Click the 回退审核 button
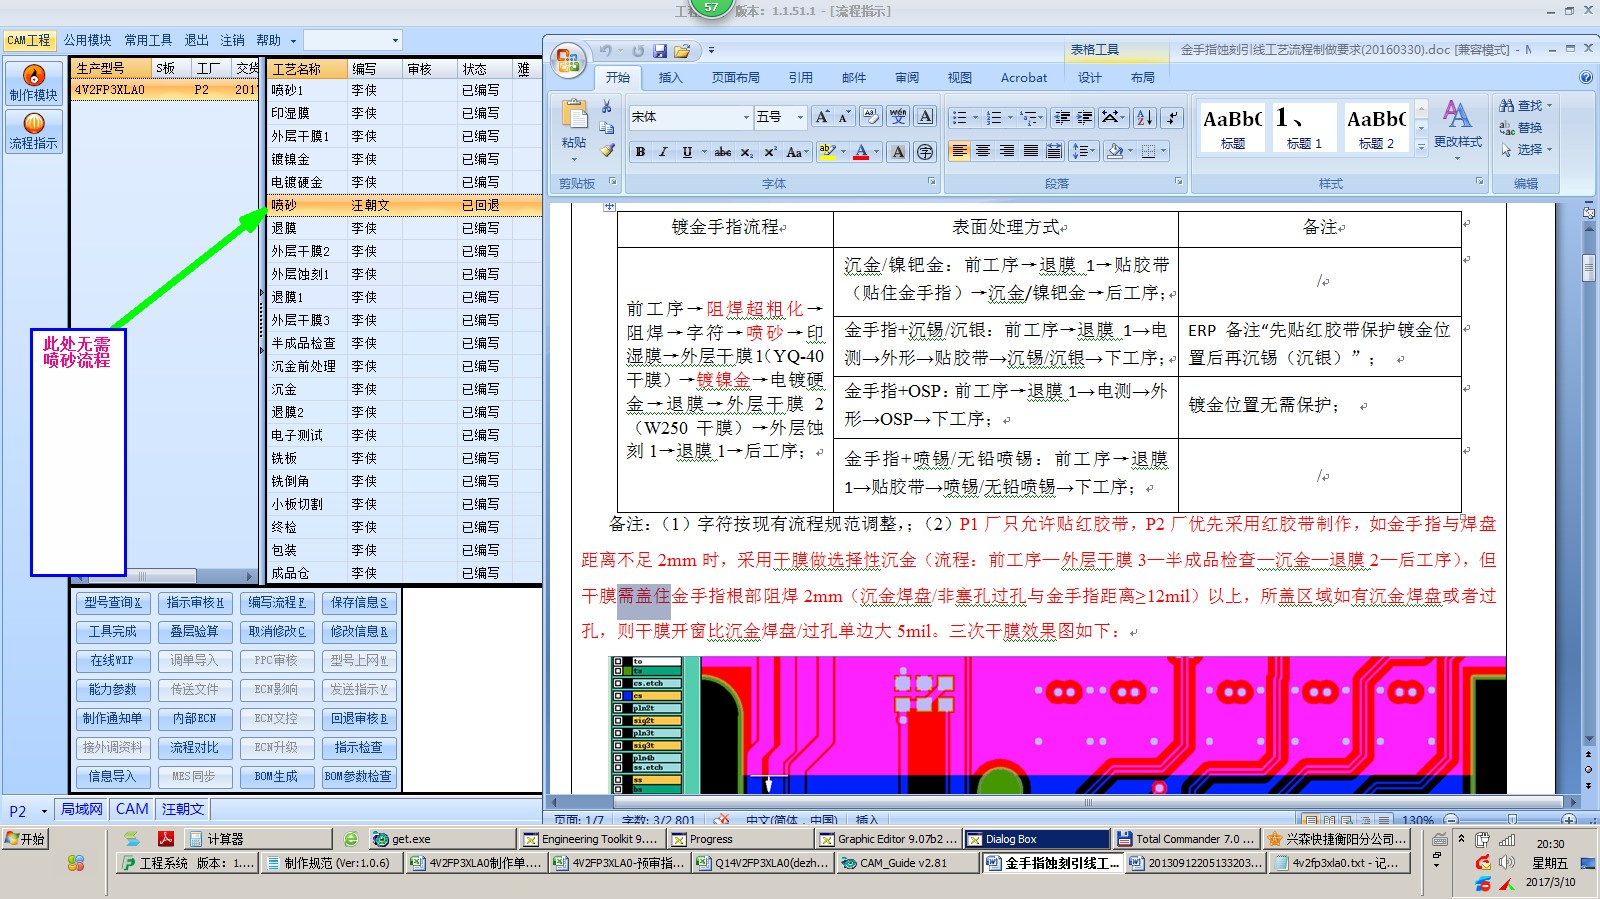 pyautogui.click(x=359, y=719)
